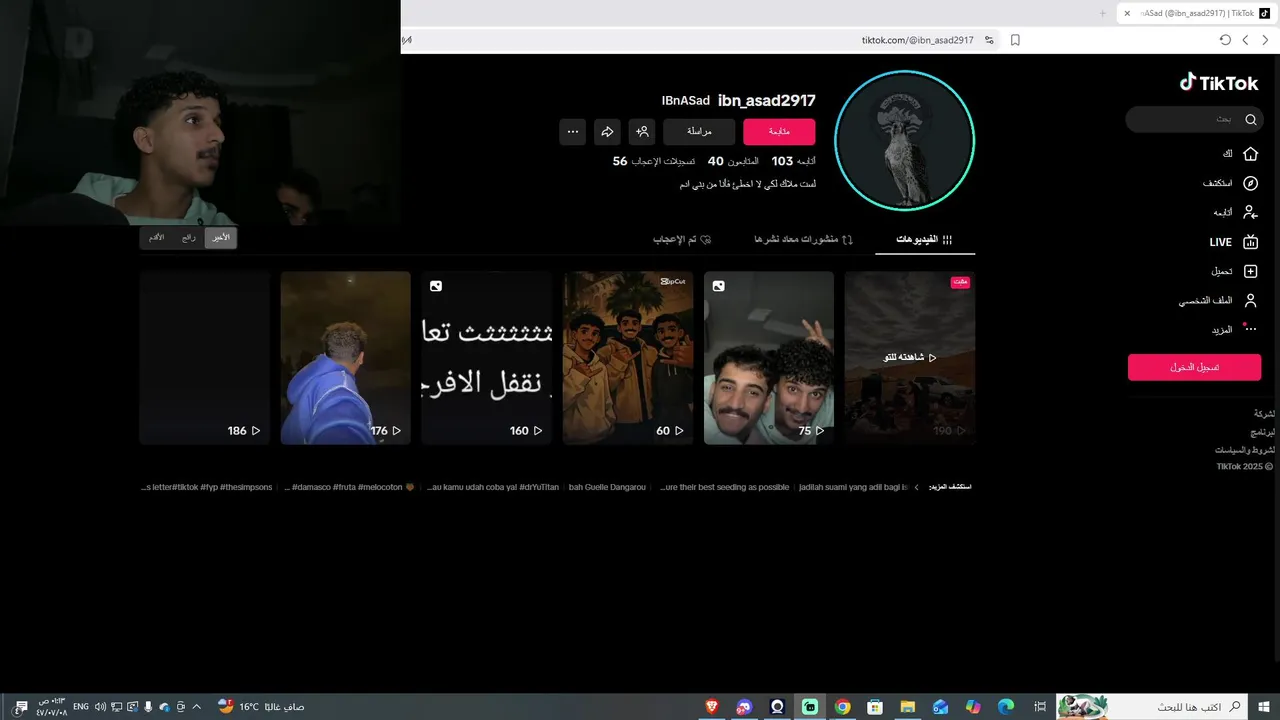1280x720 pixels.
Task: Open the profile avatar picture
Action: (x=904, y=141)
